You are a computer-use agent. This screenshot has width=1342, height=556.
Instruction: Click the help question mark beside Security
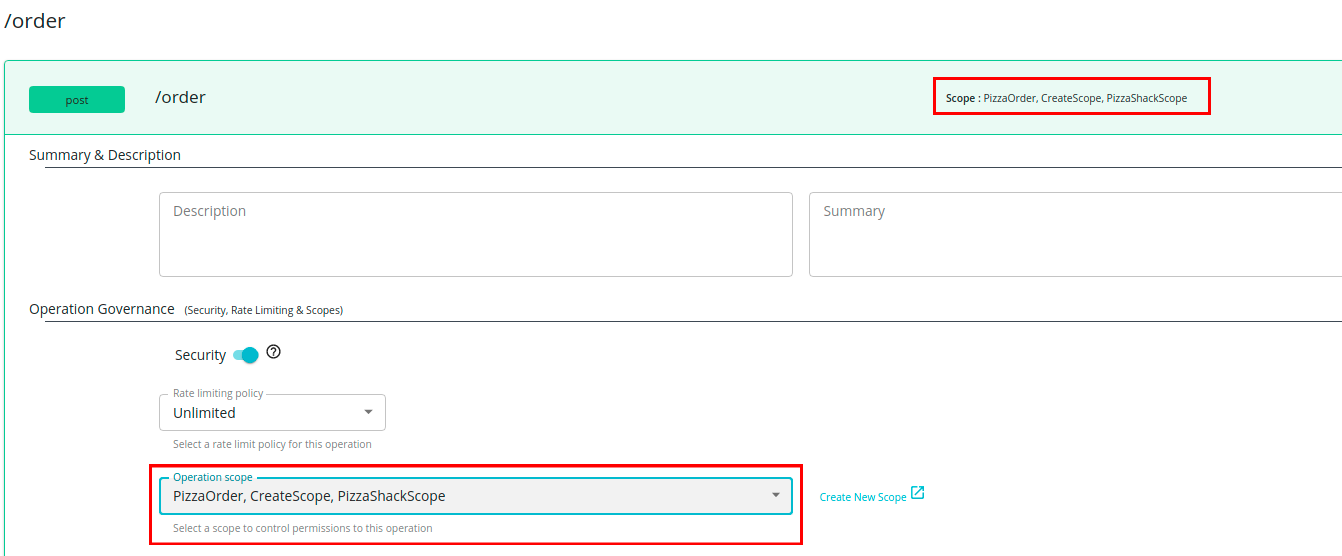tap(273, 352)
